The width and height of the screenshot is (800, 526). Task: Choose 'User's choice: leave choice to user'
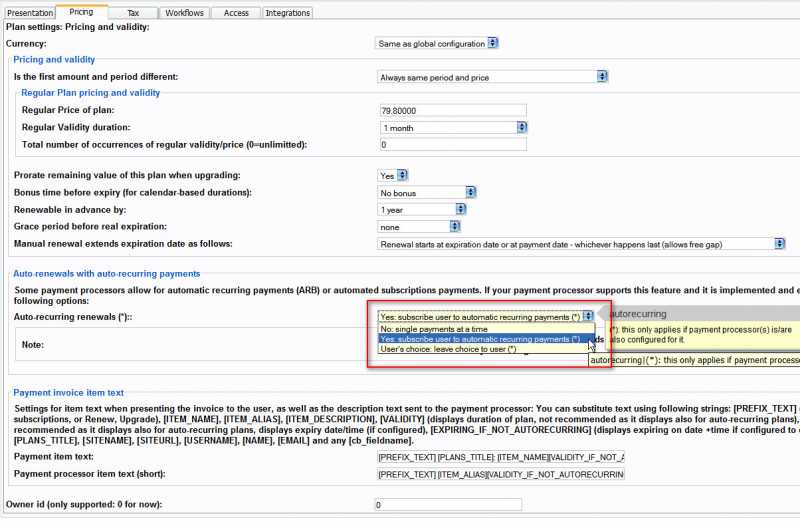click(x=486, y=349)
